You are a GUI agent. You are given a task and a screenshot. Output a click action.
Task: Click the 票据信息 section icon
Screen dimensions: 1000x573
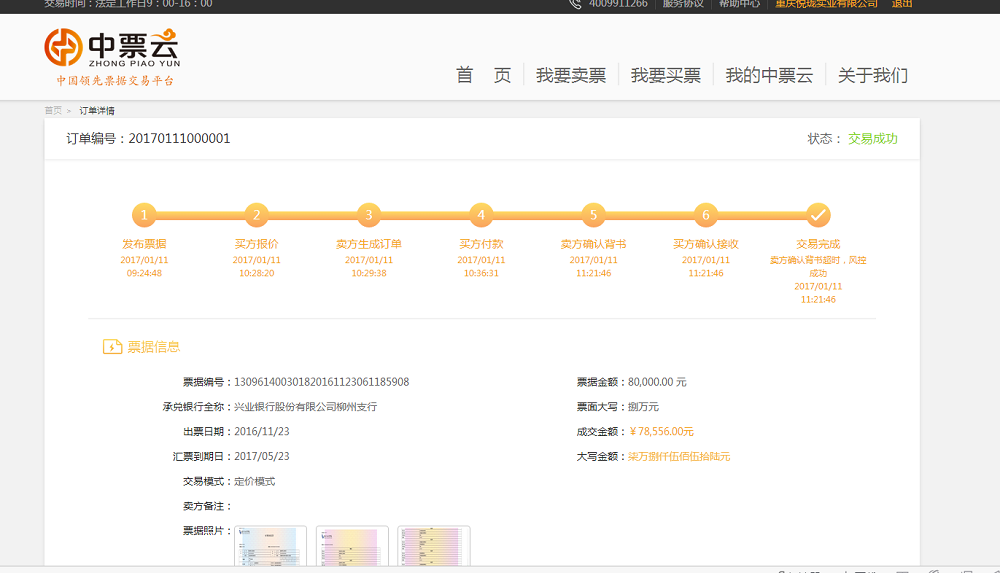coord(112,346)
